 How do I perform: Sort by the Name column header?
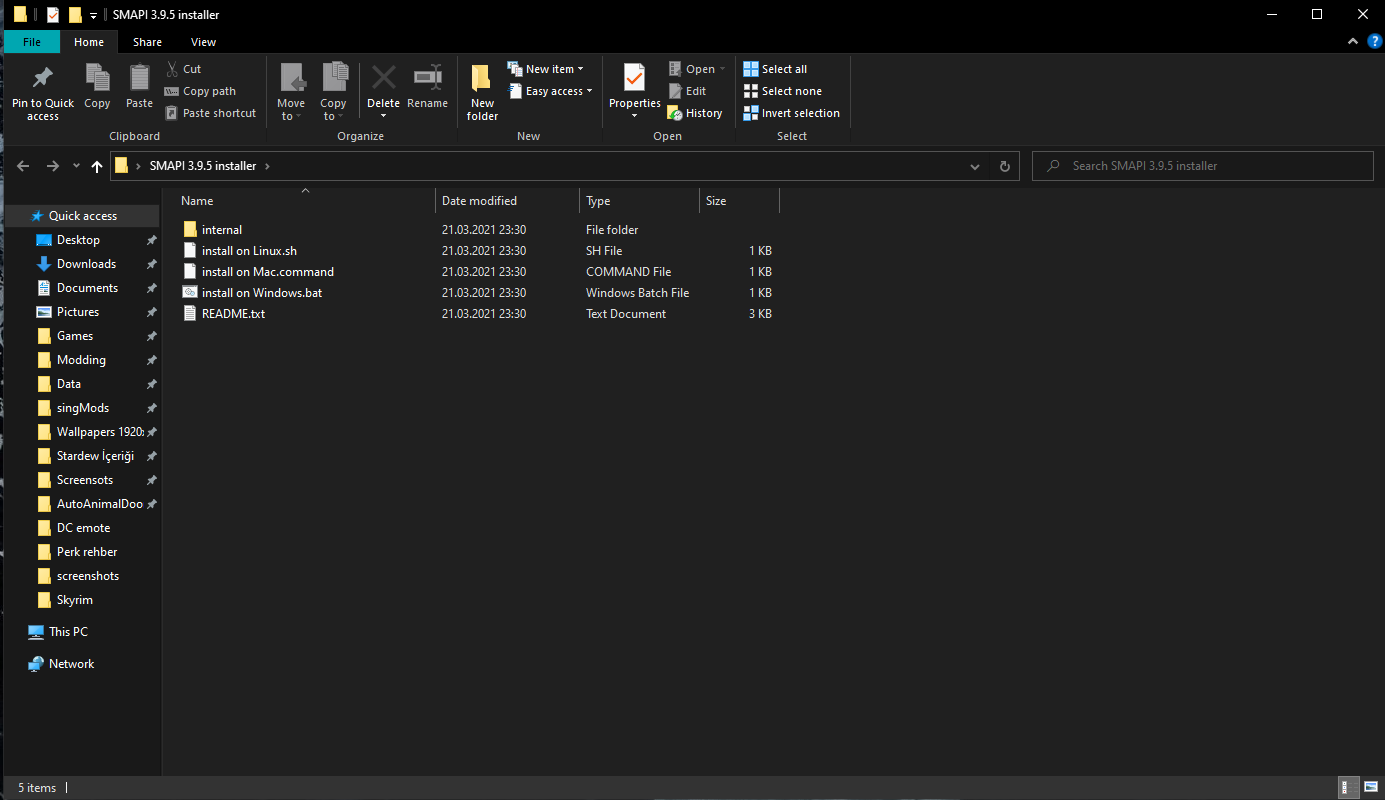305,201
